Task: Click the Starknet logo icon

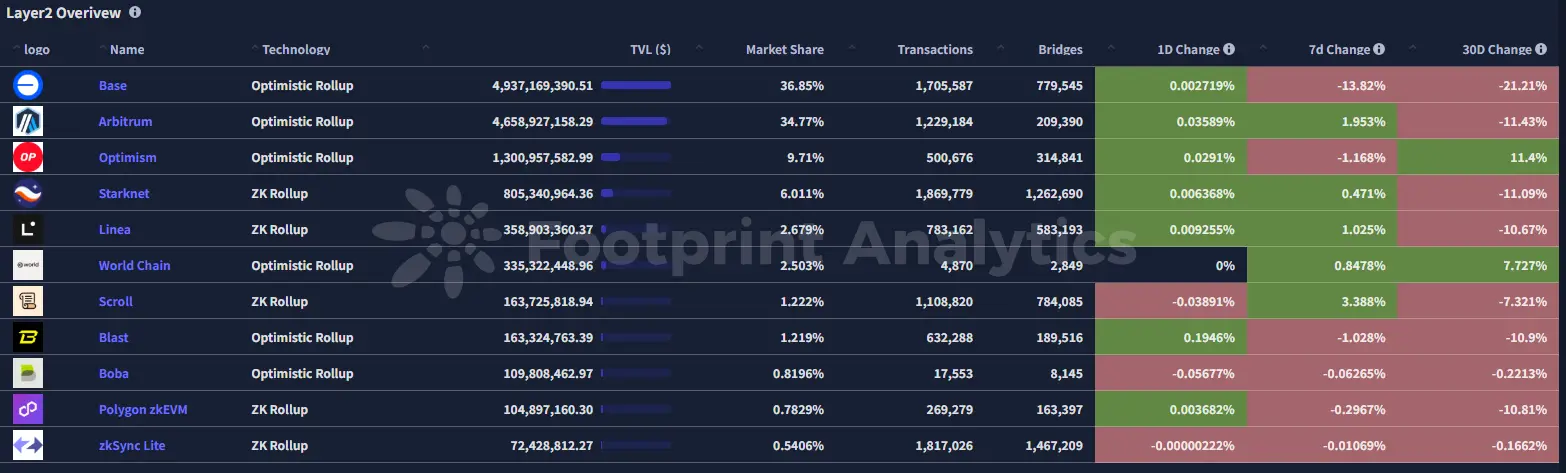Action: (x=28, y=194)
